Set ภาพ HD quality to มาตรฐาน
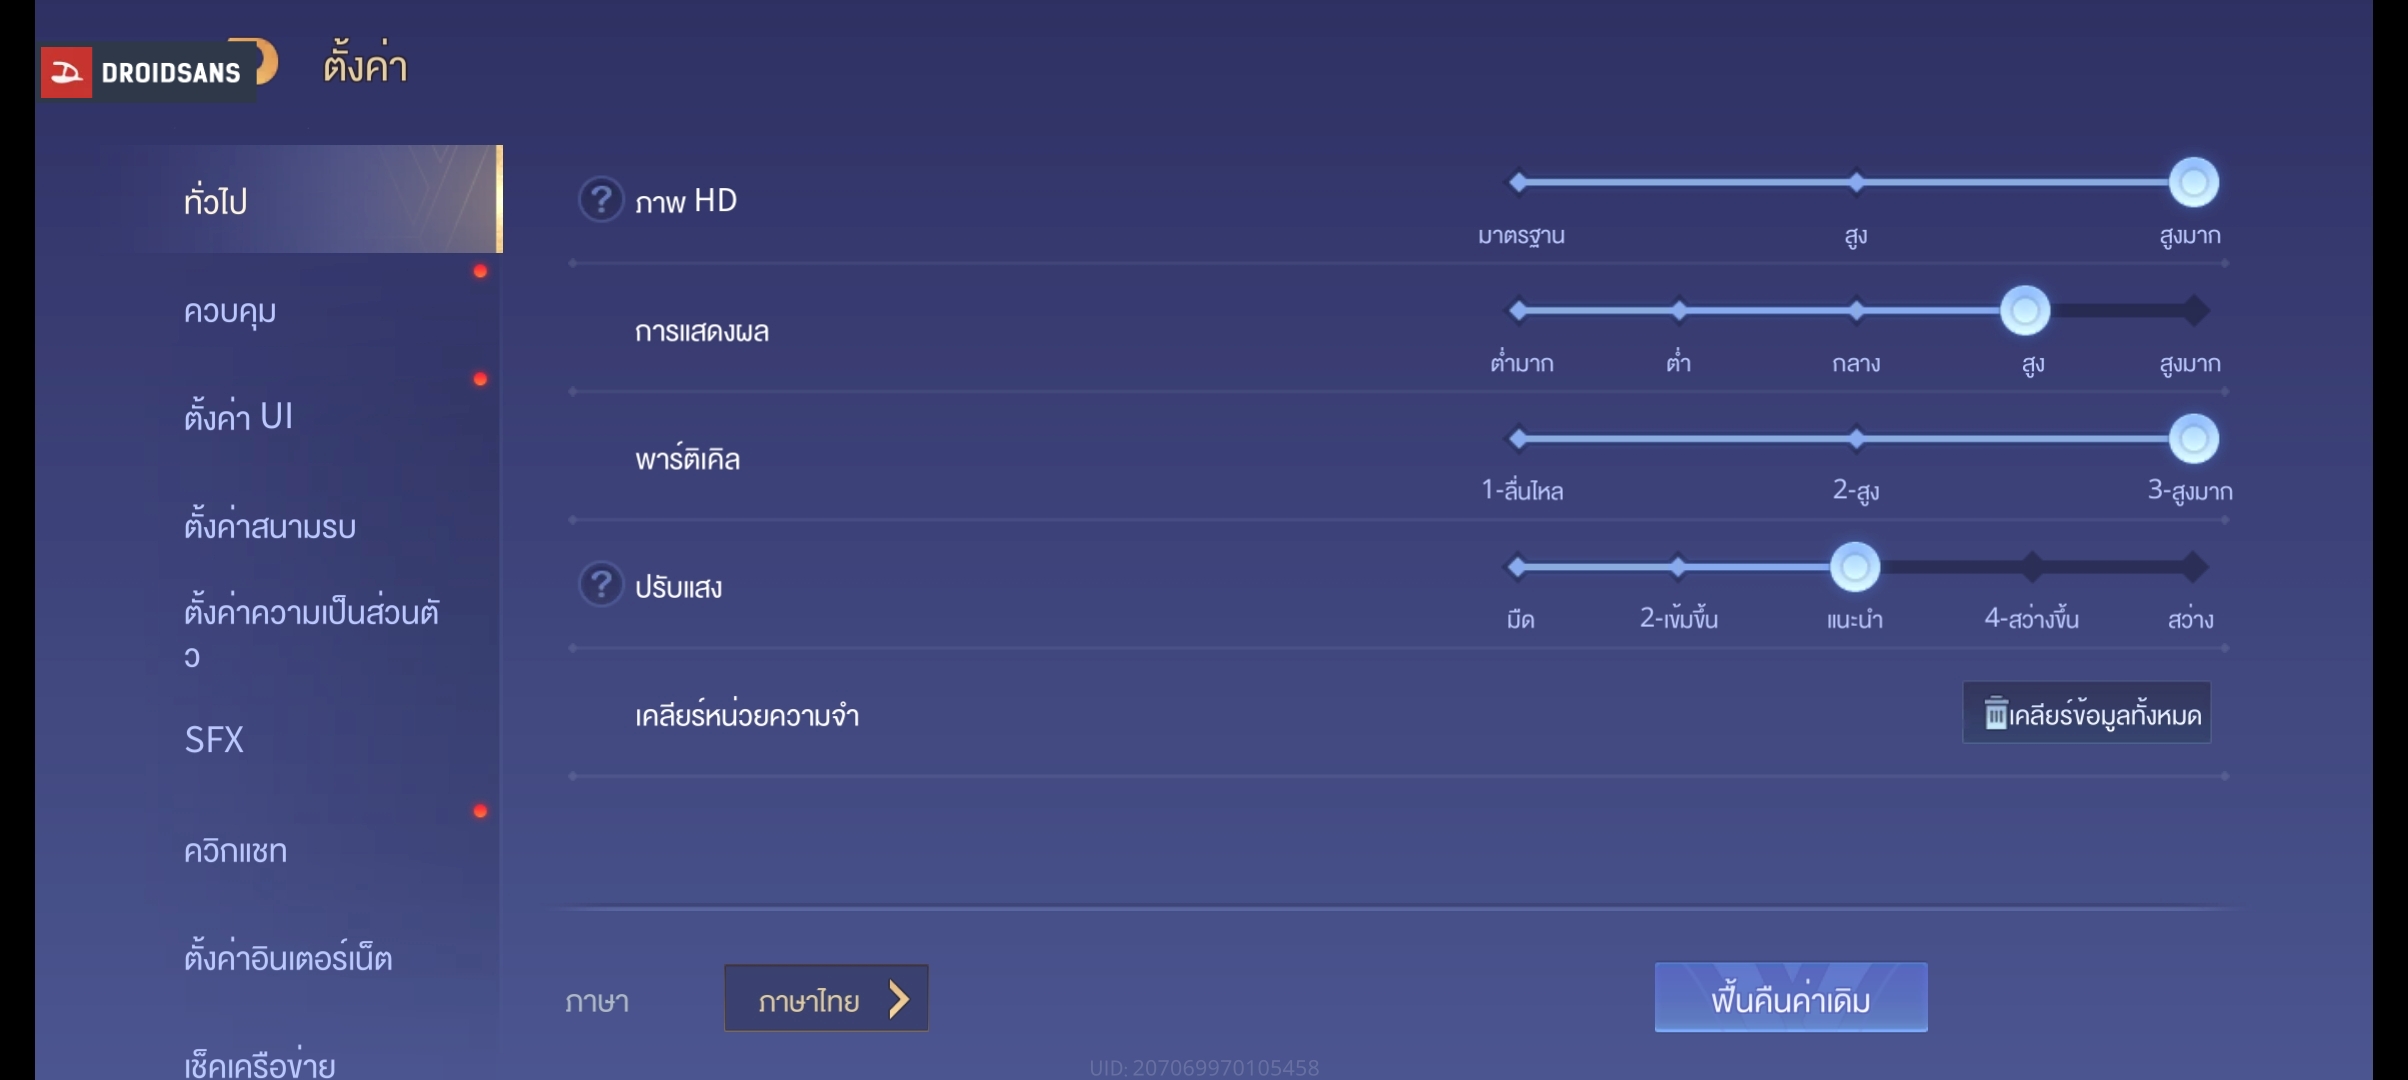The width and height of the screenshot is (2408, 1080). click(x=1518, y=182)
